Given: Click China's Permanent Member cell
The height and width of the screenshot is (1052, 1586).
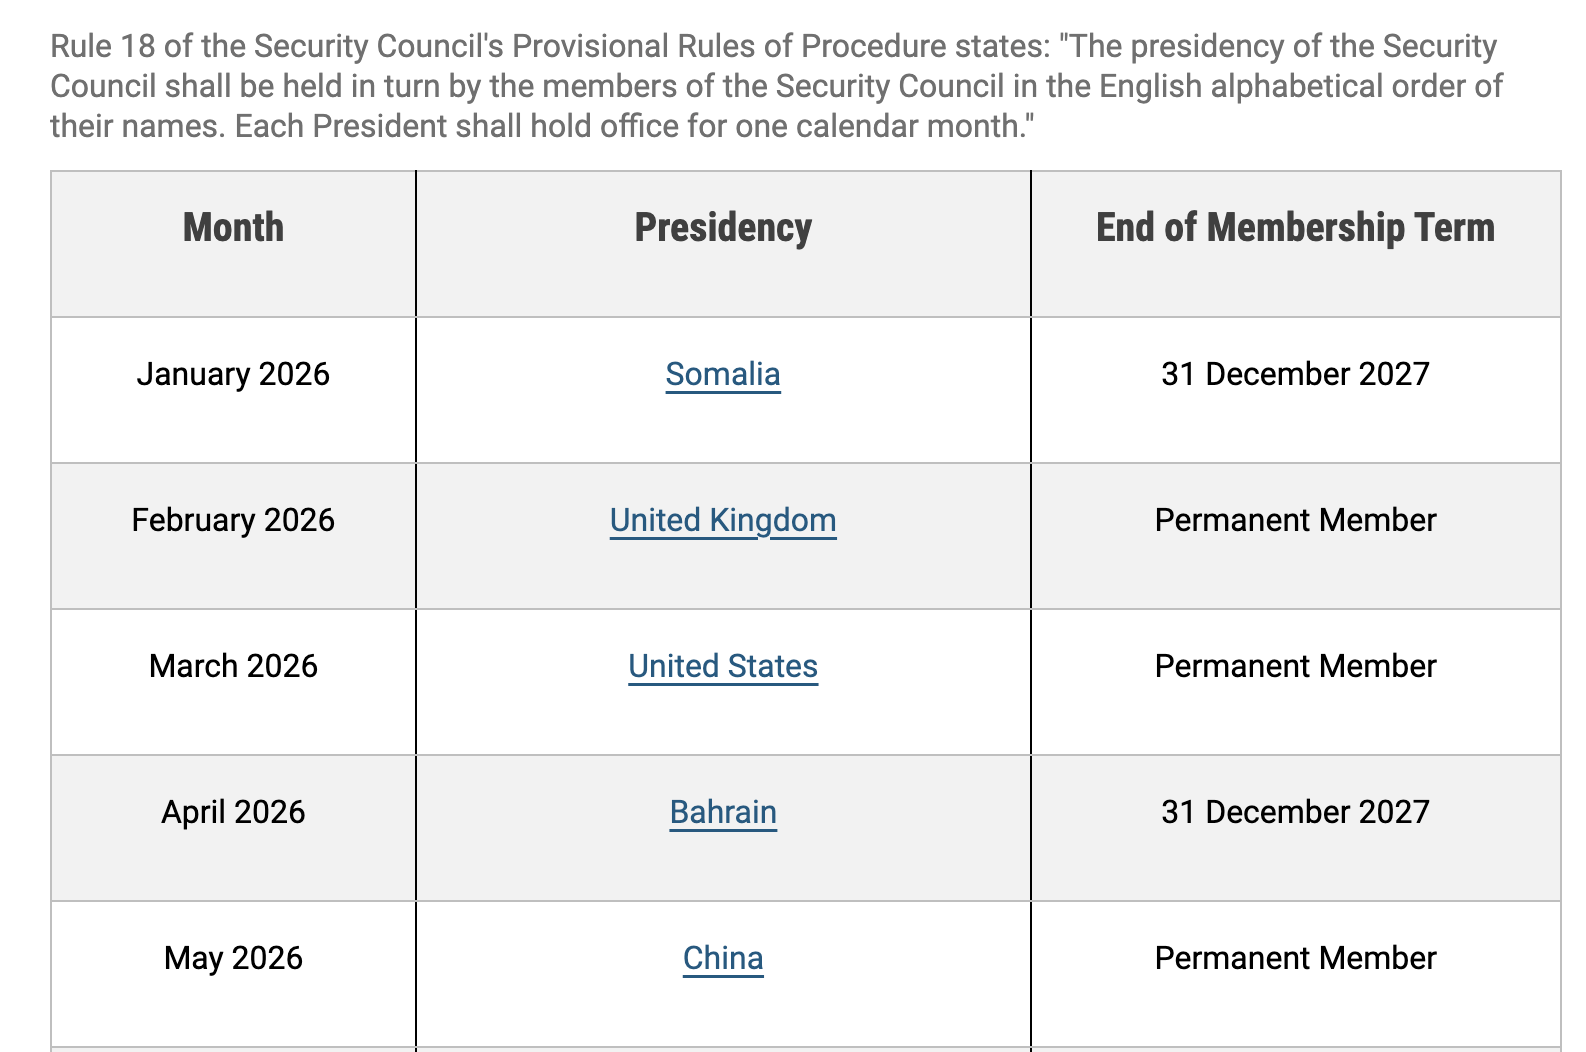Looking at the screenshot, I should 1295,958.
